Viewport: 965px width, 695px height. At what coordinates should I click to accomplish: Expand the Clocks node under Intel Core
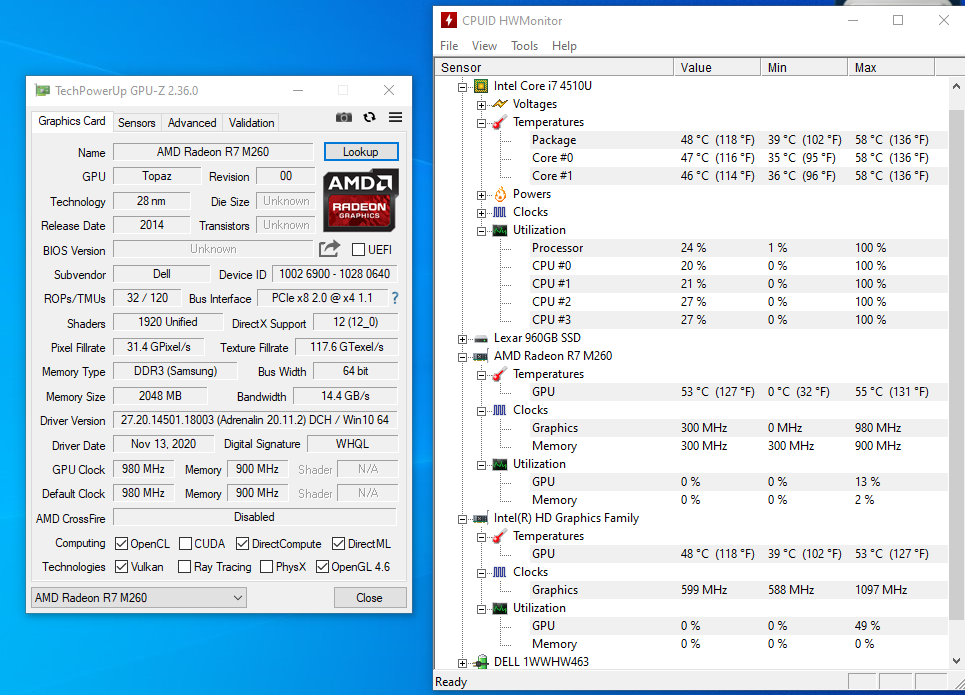click(481, 213)
